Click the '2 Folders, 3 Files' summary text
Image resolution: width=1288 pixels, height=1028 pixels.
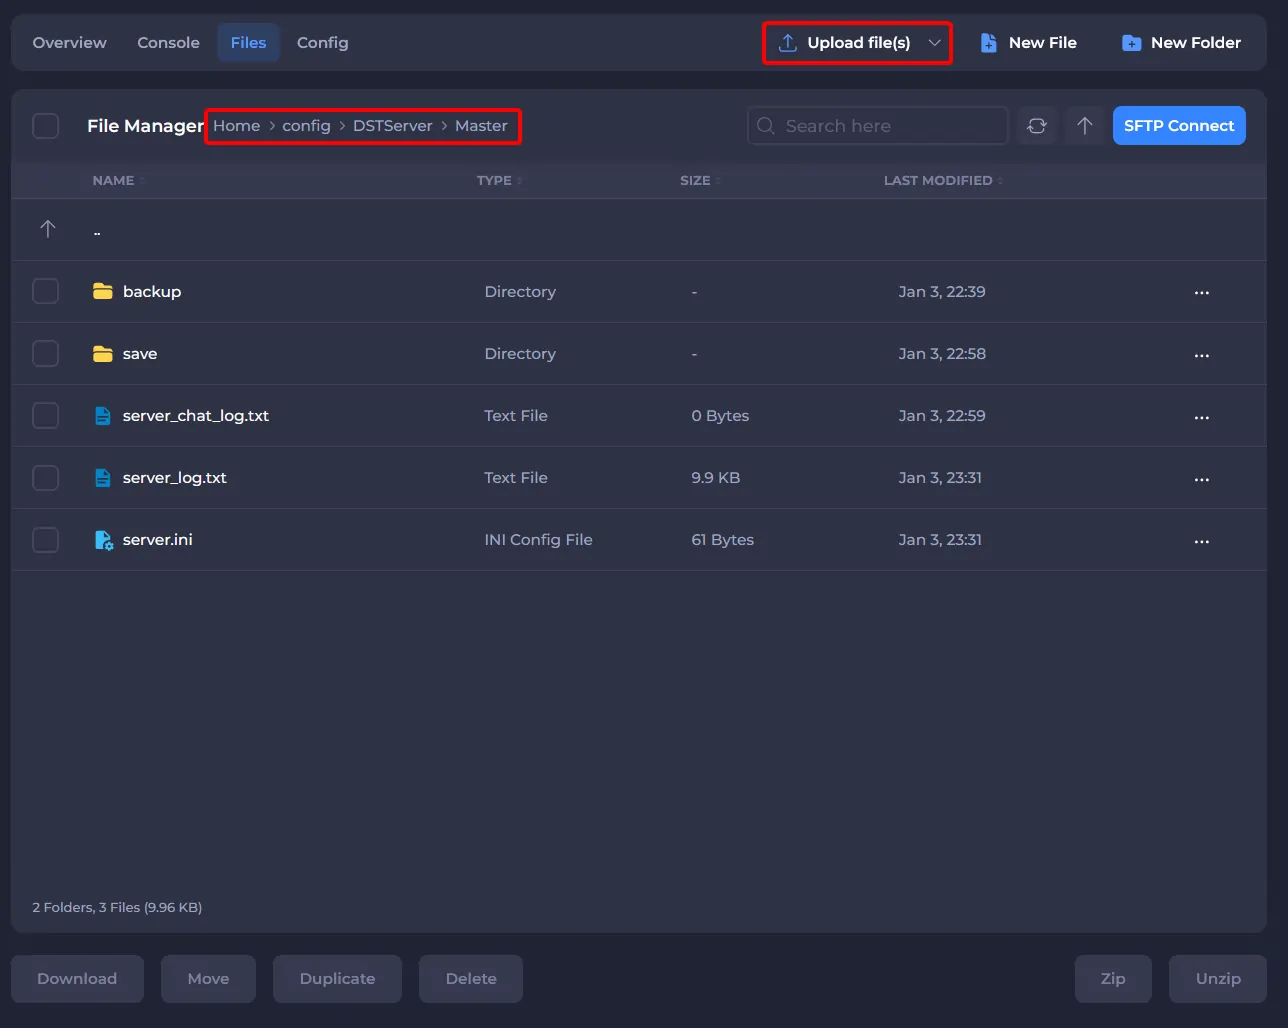pyautogui.click(x=117, y=907)
